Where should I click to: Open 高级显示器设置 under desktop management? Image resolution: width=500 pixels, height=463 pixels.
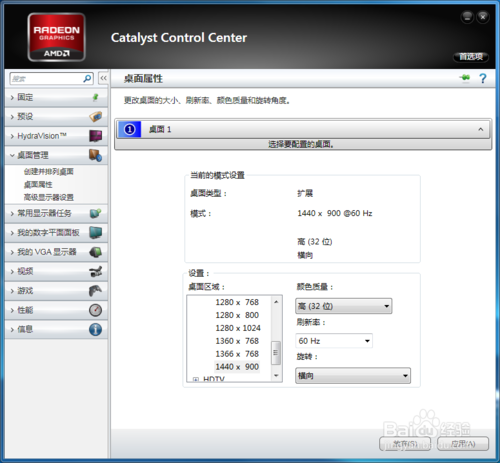point(49,197)
